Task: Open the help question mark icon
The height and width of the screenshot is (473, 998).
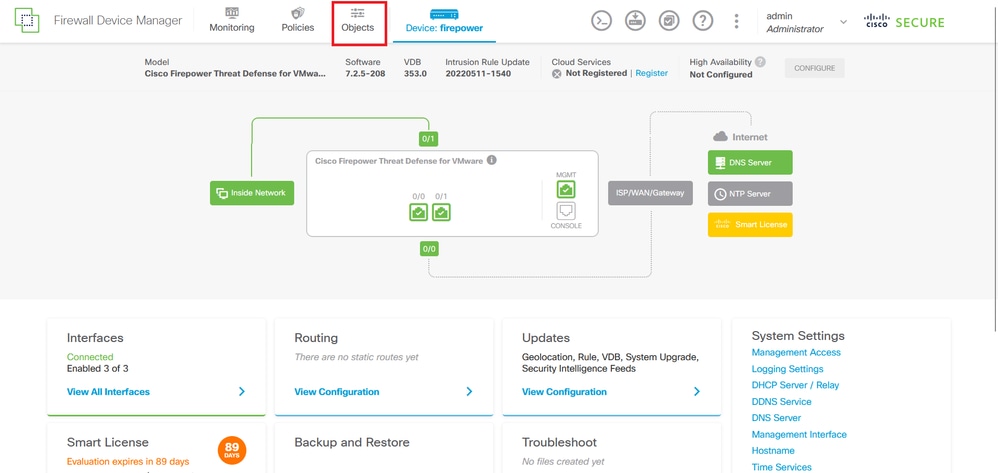Action: coord(703,20)
